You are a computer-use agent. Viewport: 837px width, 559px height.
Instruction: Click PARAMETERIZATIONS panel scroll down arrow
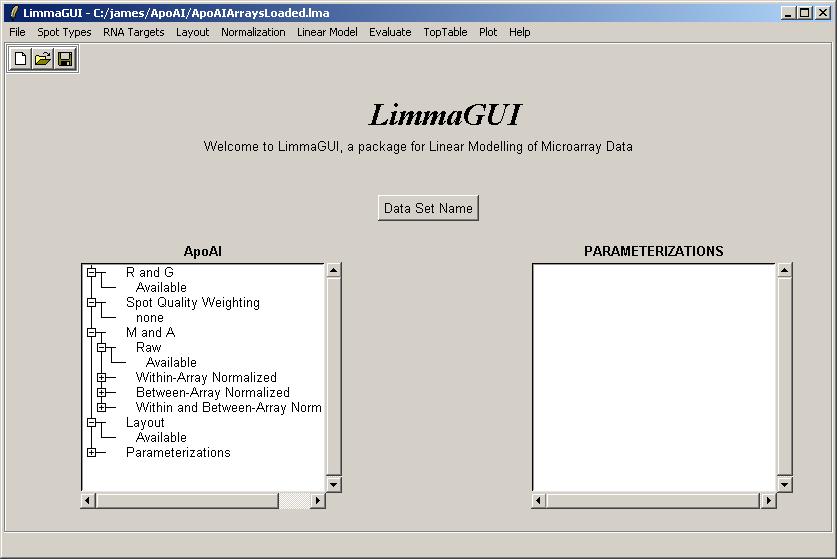784,484
